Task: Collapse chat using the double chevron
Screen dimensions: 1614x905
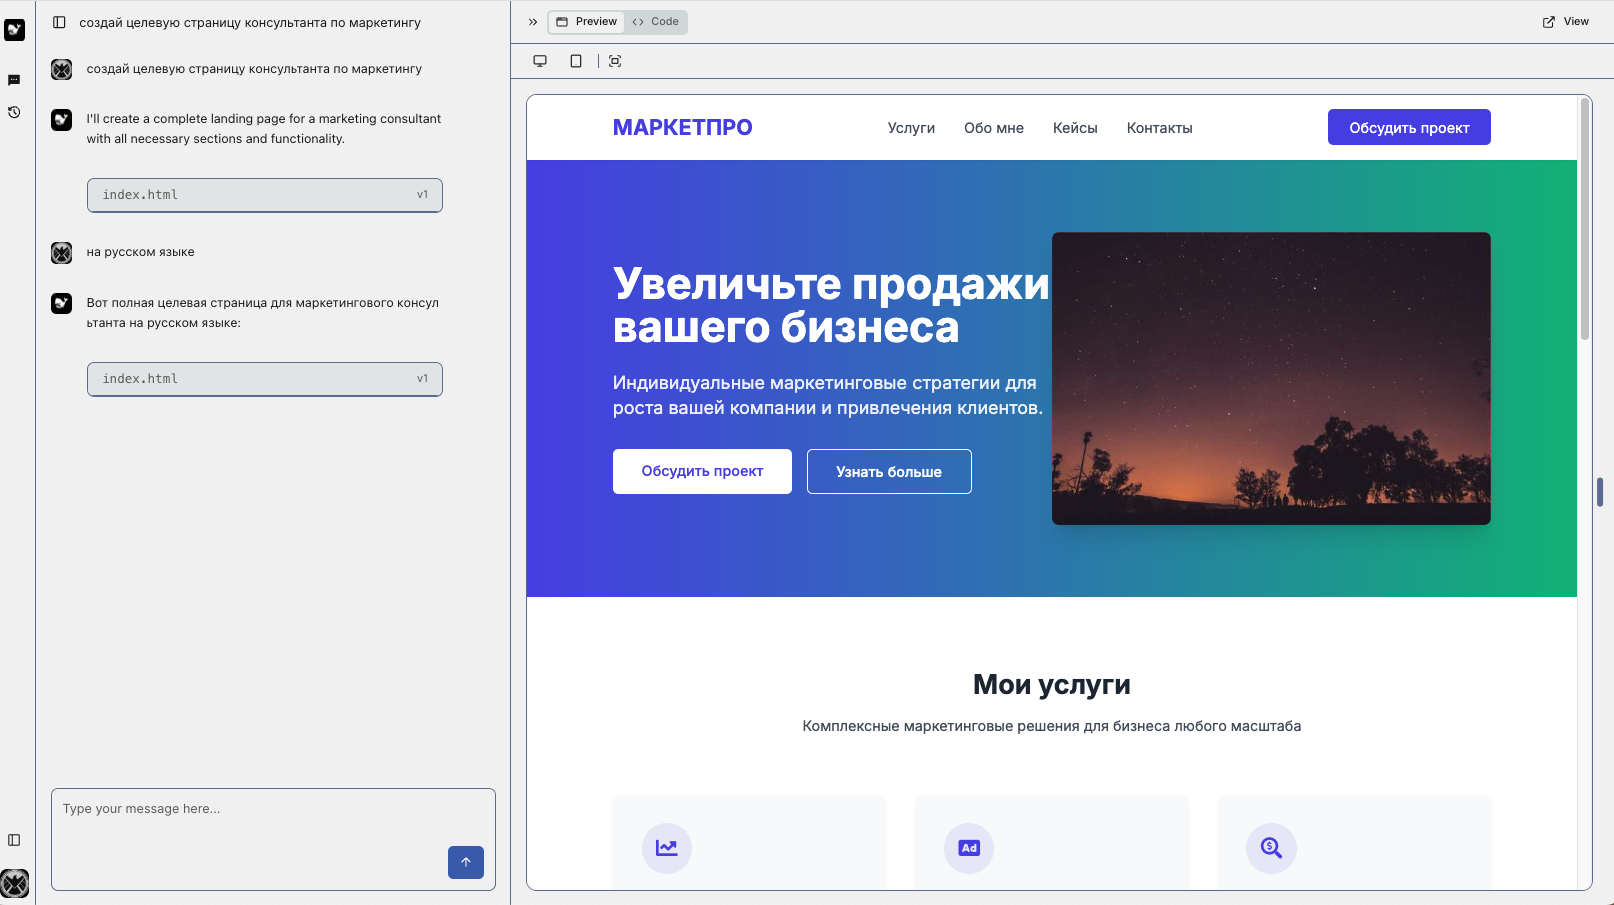Action: (533, 22)
